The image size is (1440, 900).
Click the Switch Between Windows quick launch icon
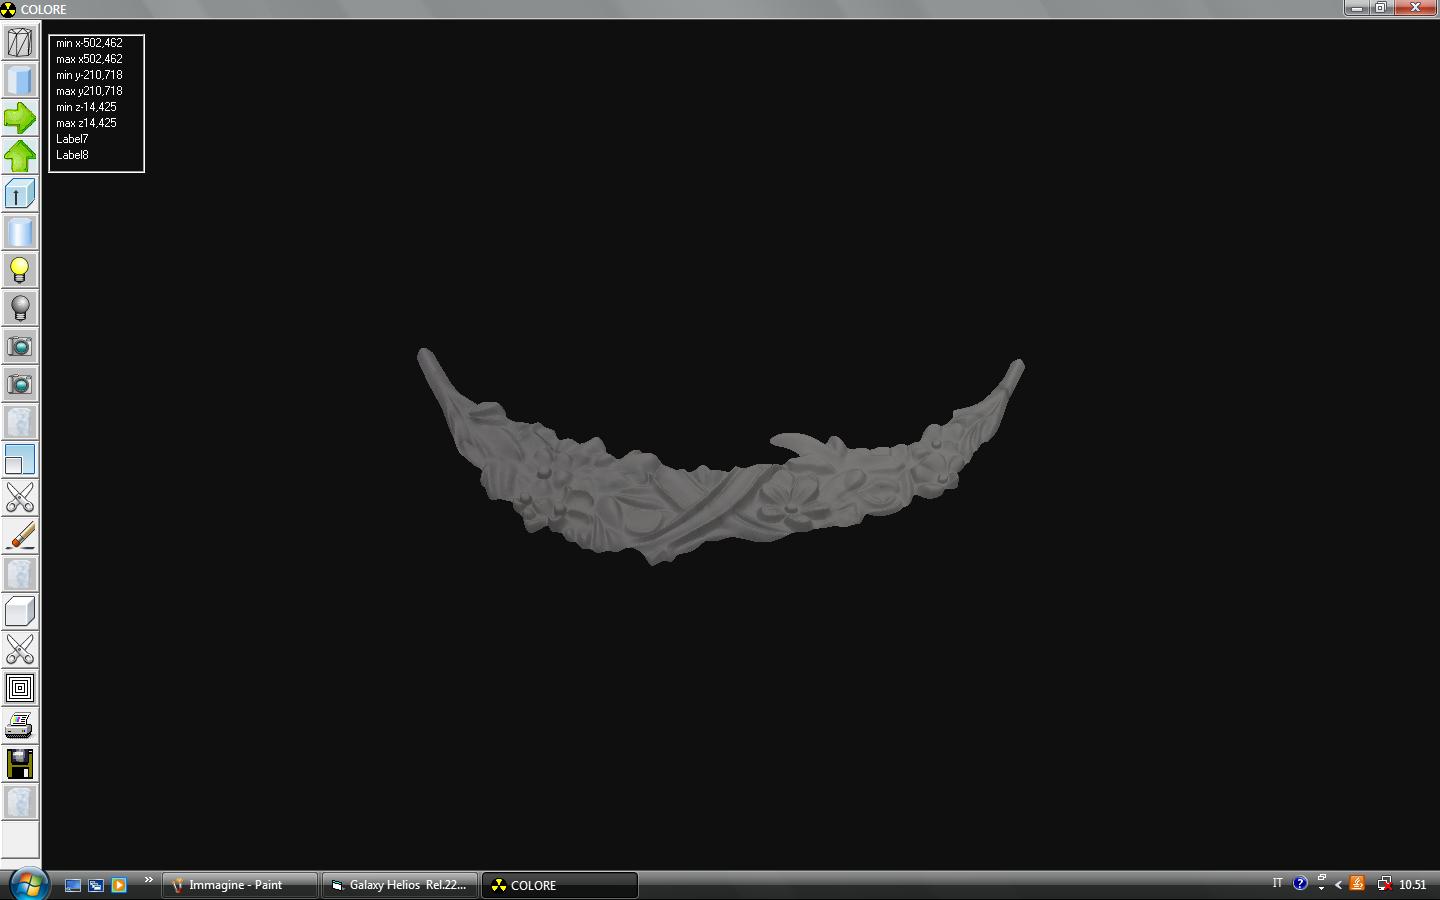click(x=96, y=885)
